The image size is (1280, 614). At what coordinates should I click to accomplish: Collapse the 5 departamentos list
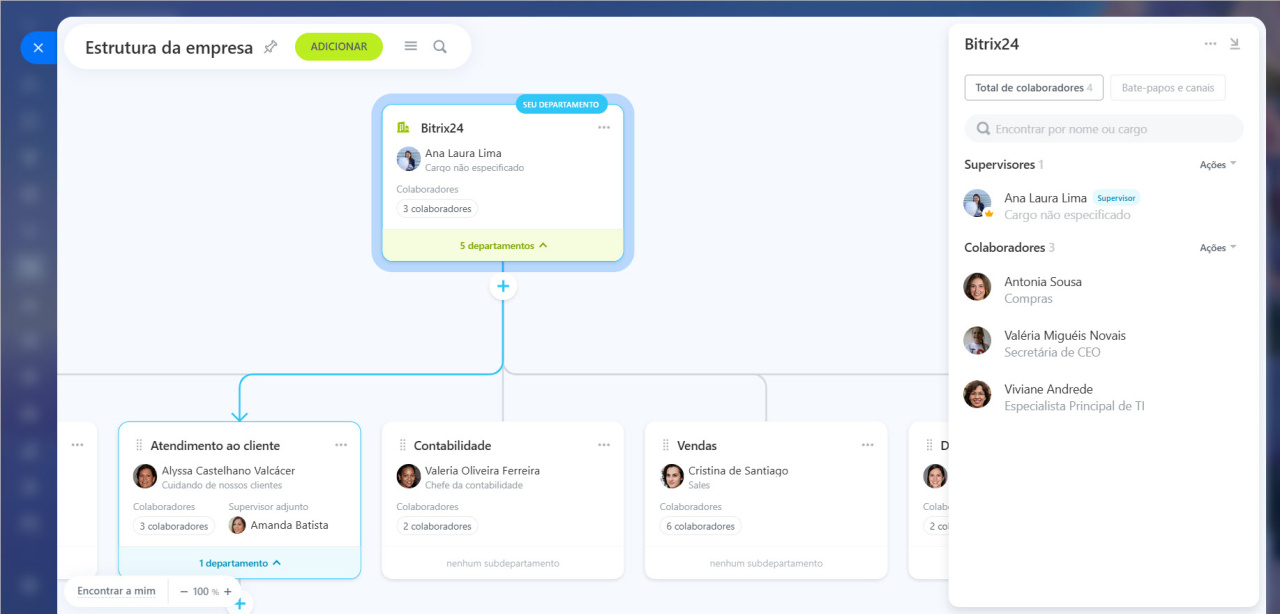pos(503,245)
